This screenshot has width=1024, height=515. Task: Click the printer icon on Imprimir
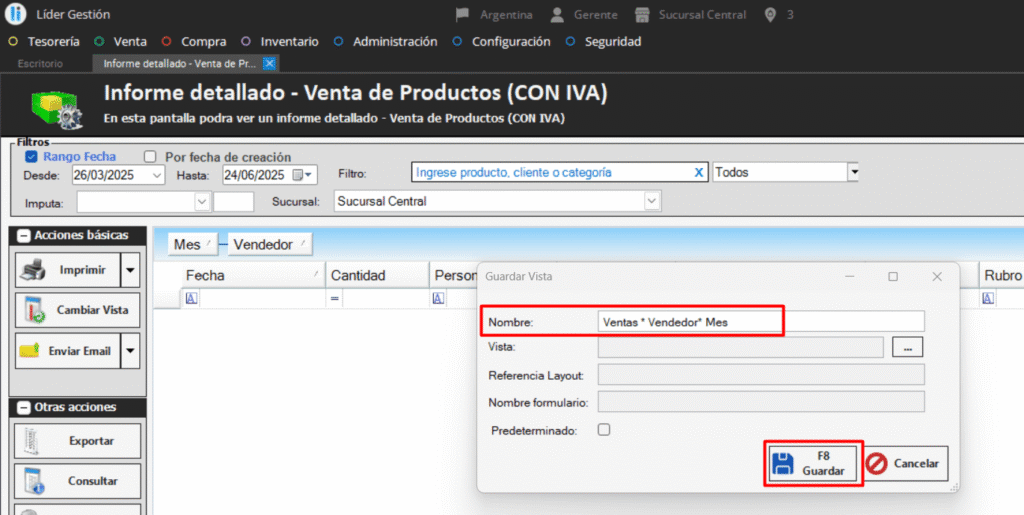click(33, 270)
